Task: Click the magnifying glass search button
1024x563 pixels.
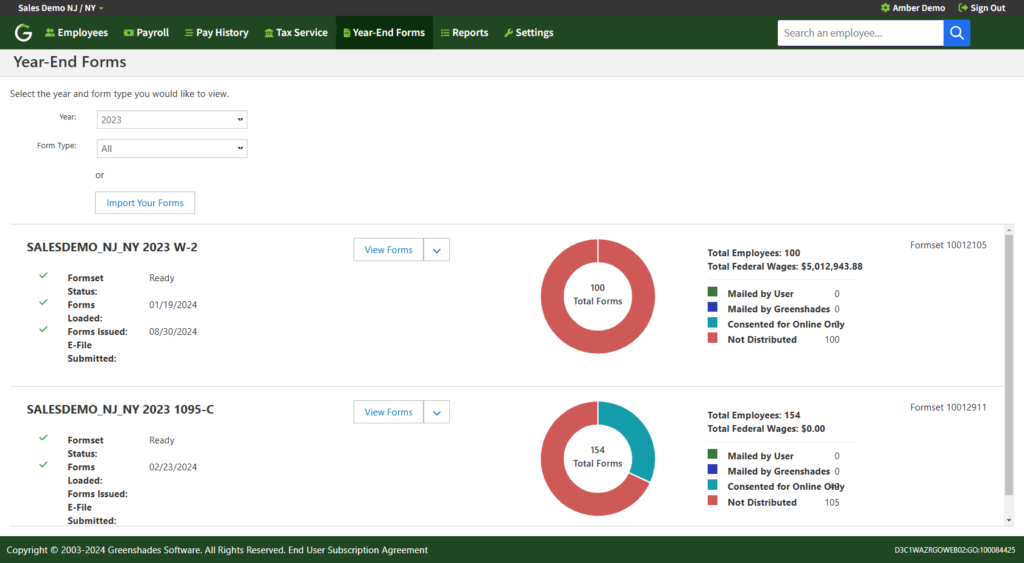Action: pyautogui.click(x=956, y=33)
